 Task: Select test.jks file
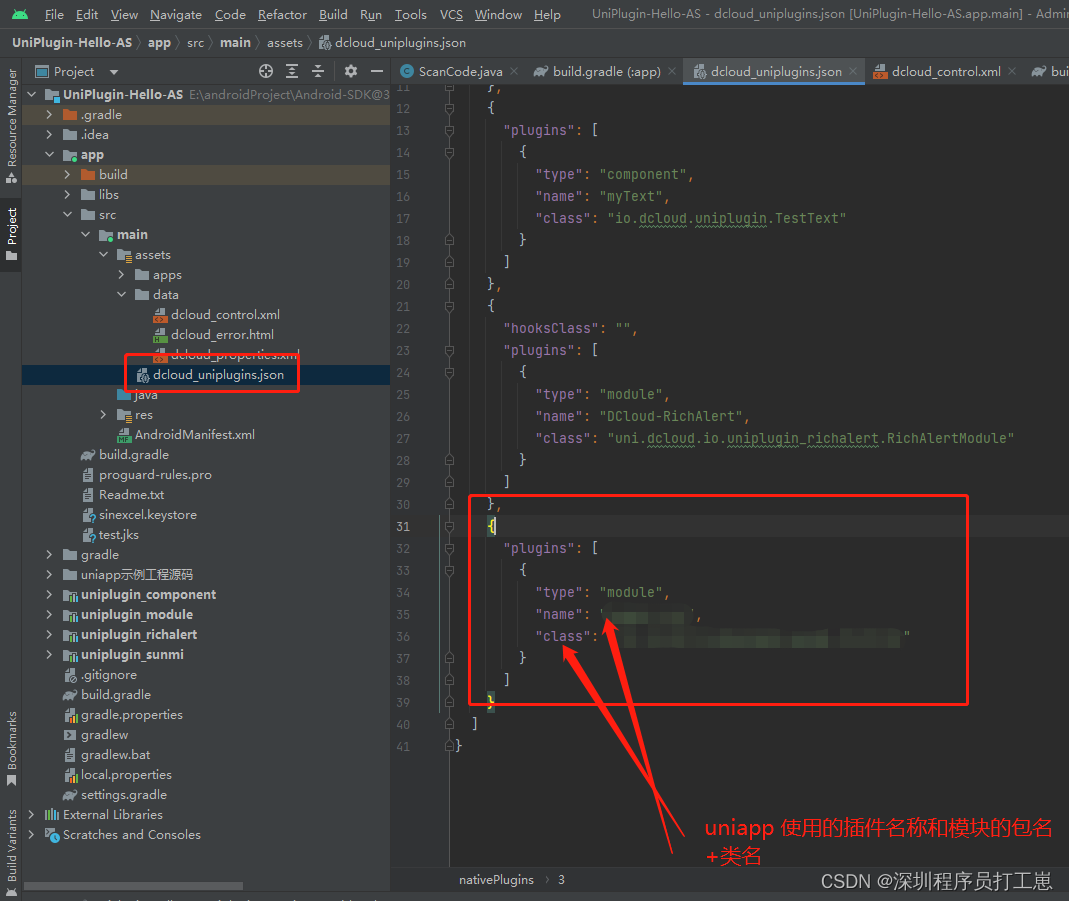click(118, 535)
